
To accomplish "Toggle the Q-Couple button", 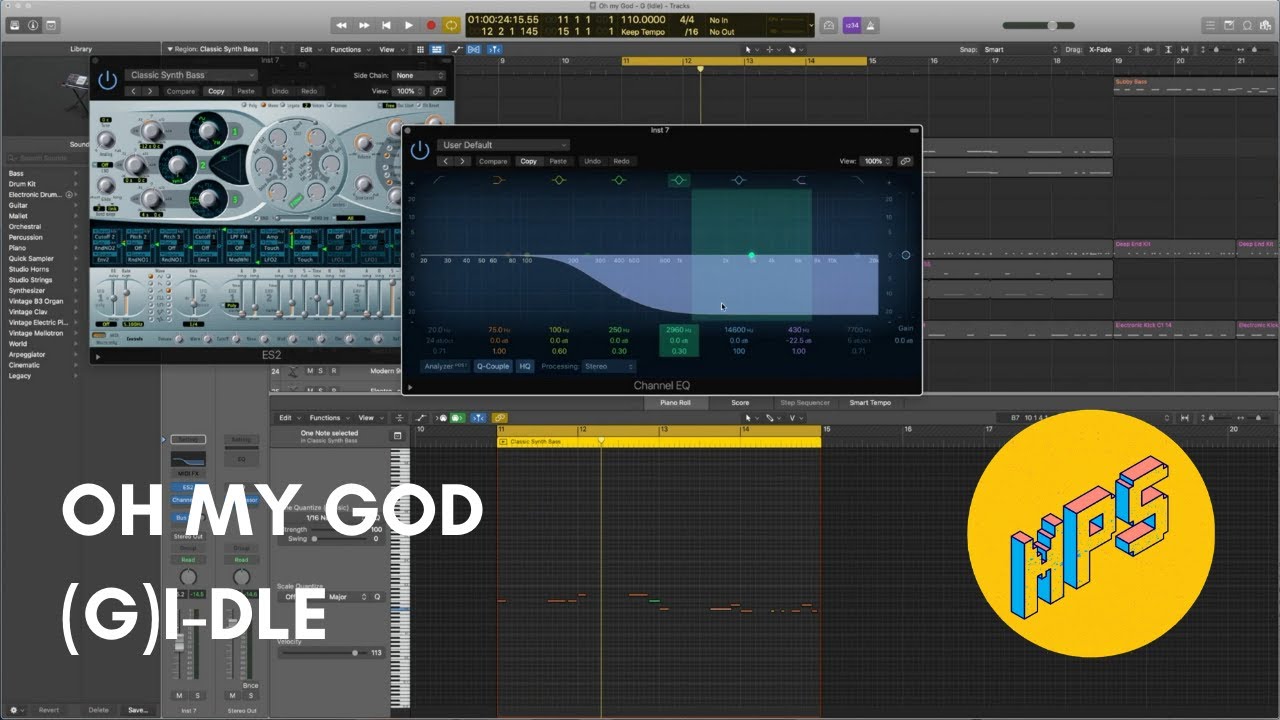I will pos(492,366).
